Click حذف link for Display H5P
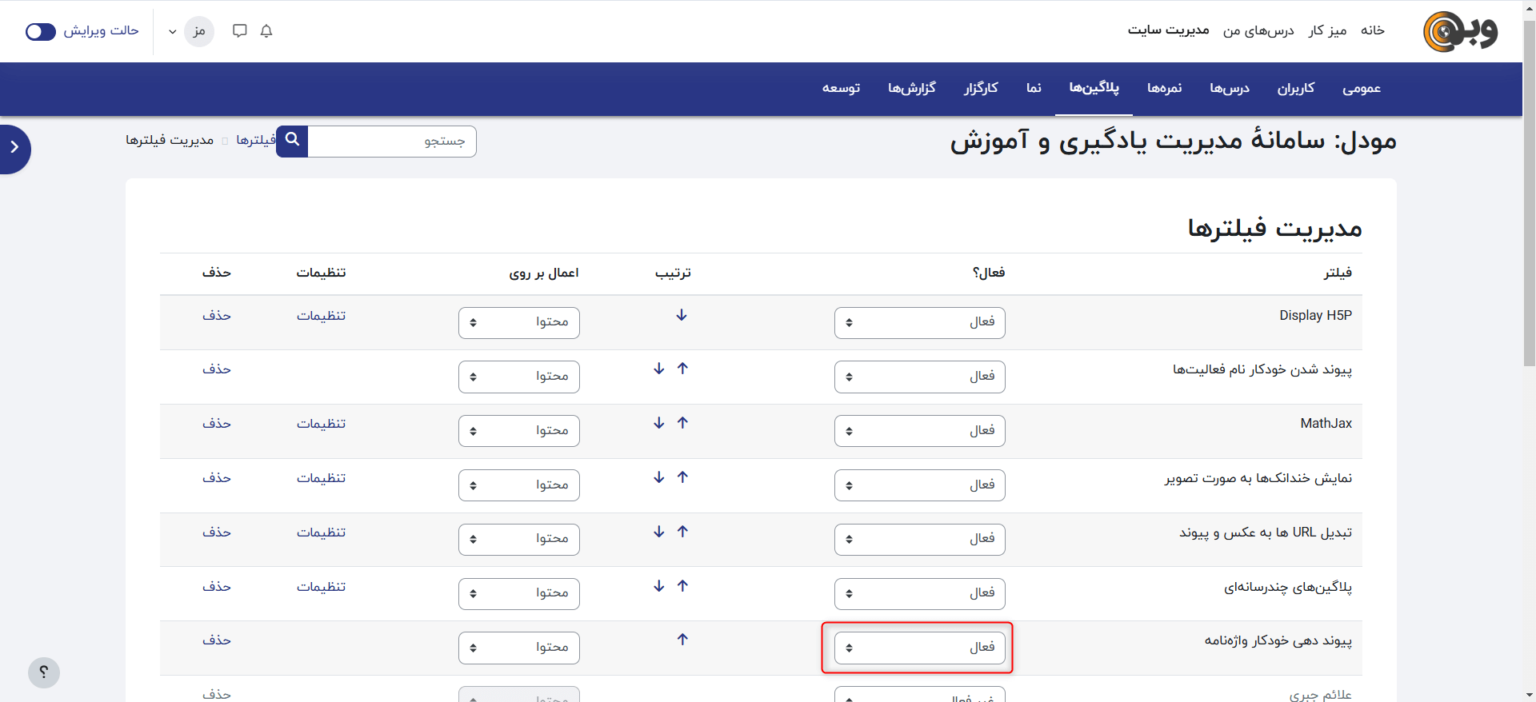The image size is (1536, 702). [x=216, y=315]
